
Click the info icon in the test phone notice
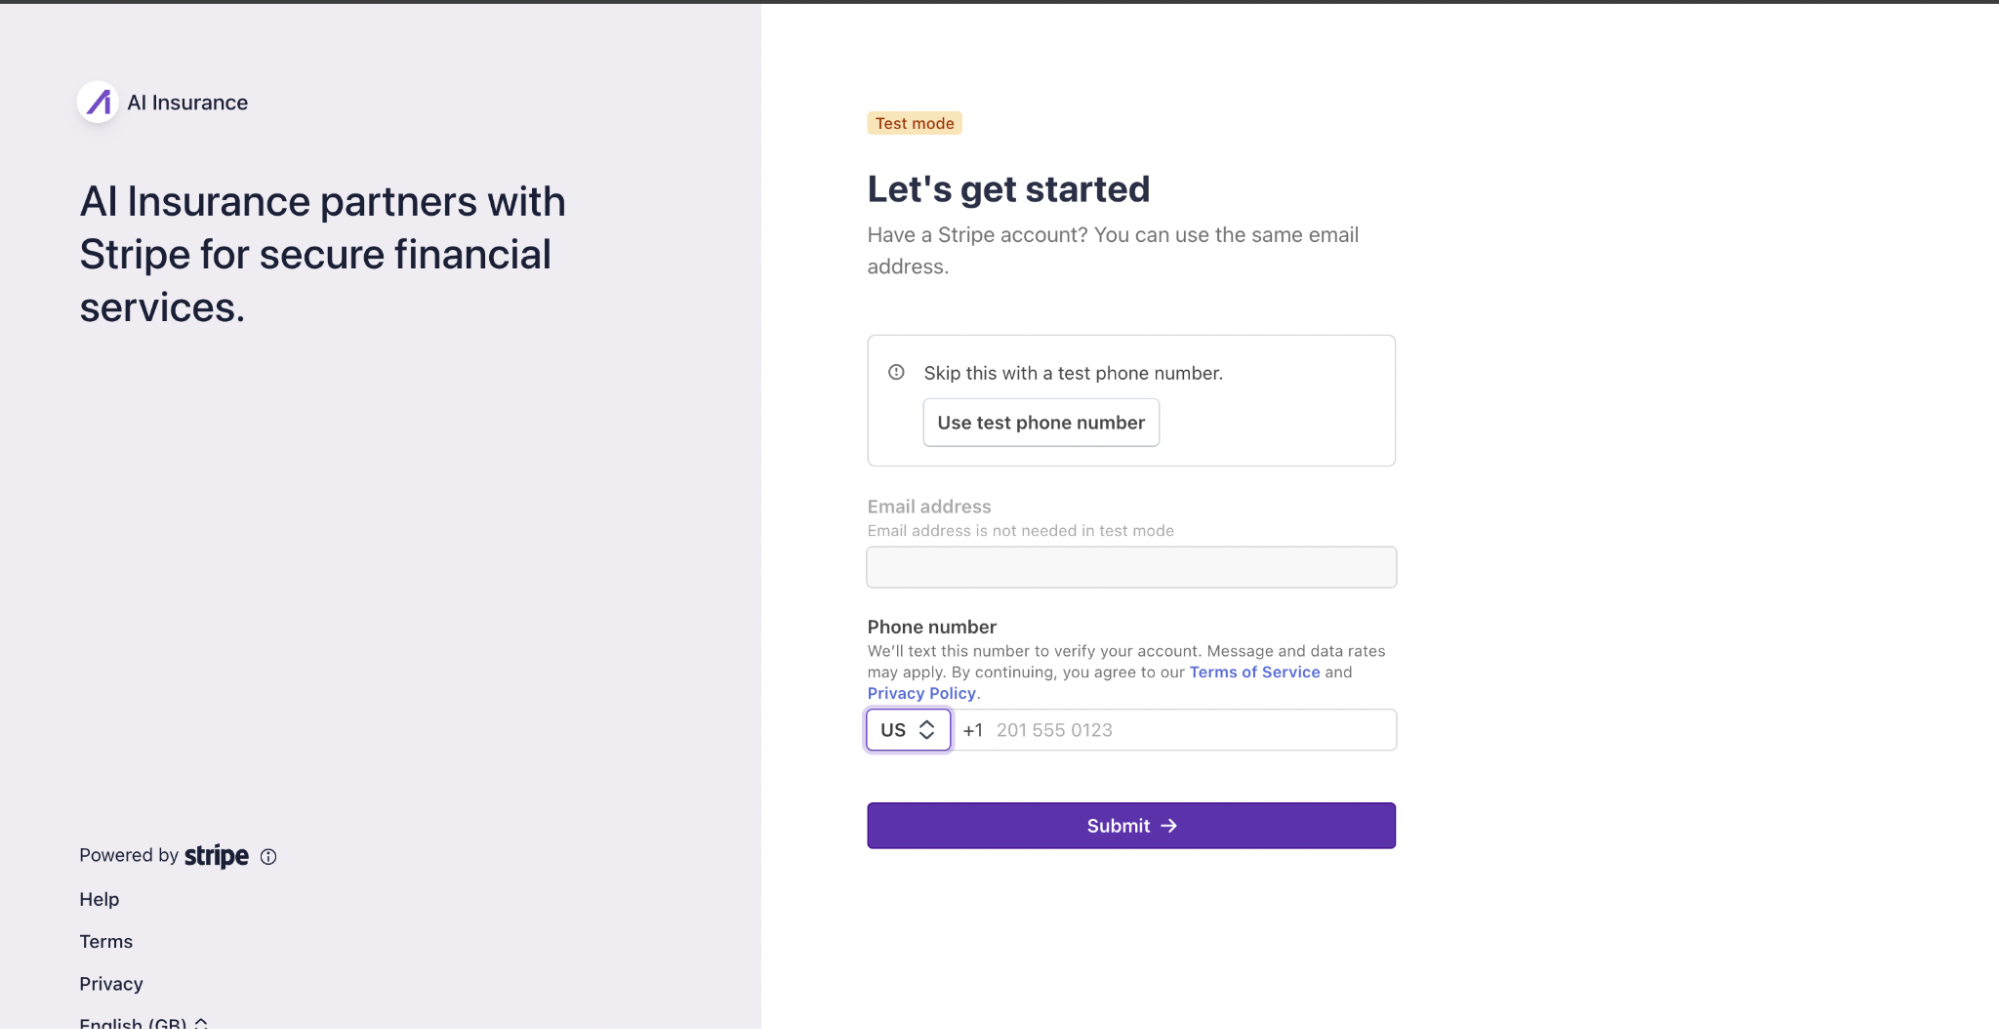(x=896, y=372)
